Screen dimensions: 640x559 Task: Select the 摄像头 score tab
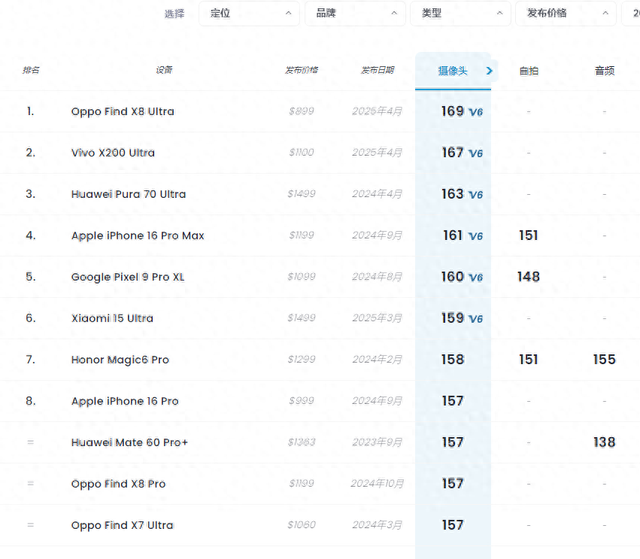click(x=453, y=71)
